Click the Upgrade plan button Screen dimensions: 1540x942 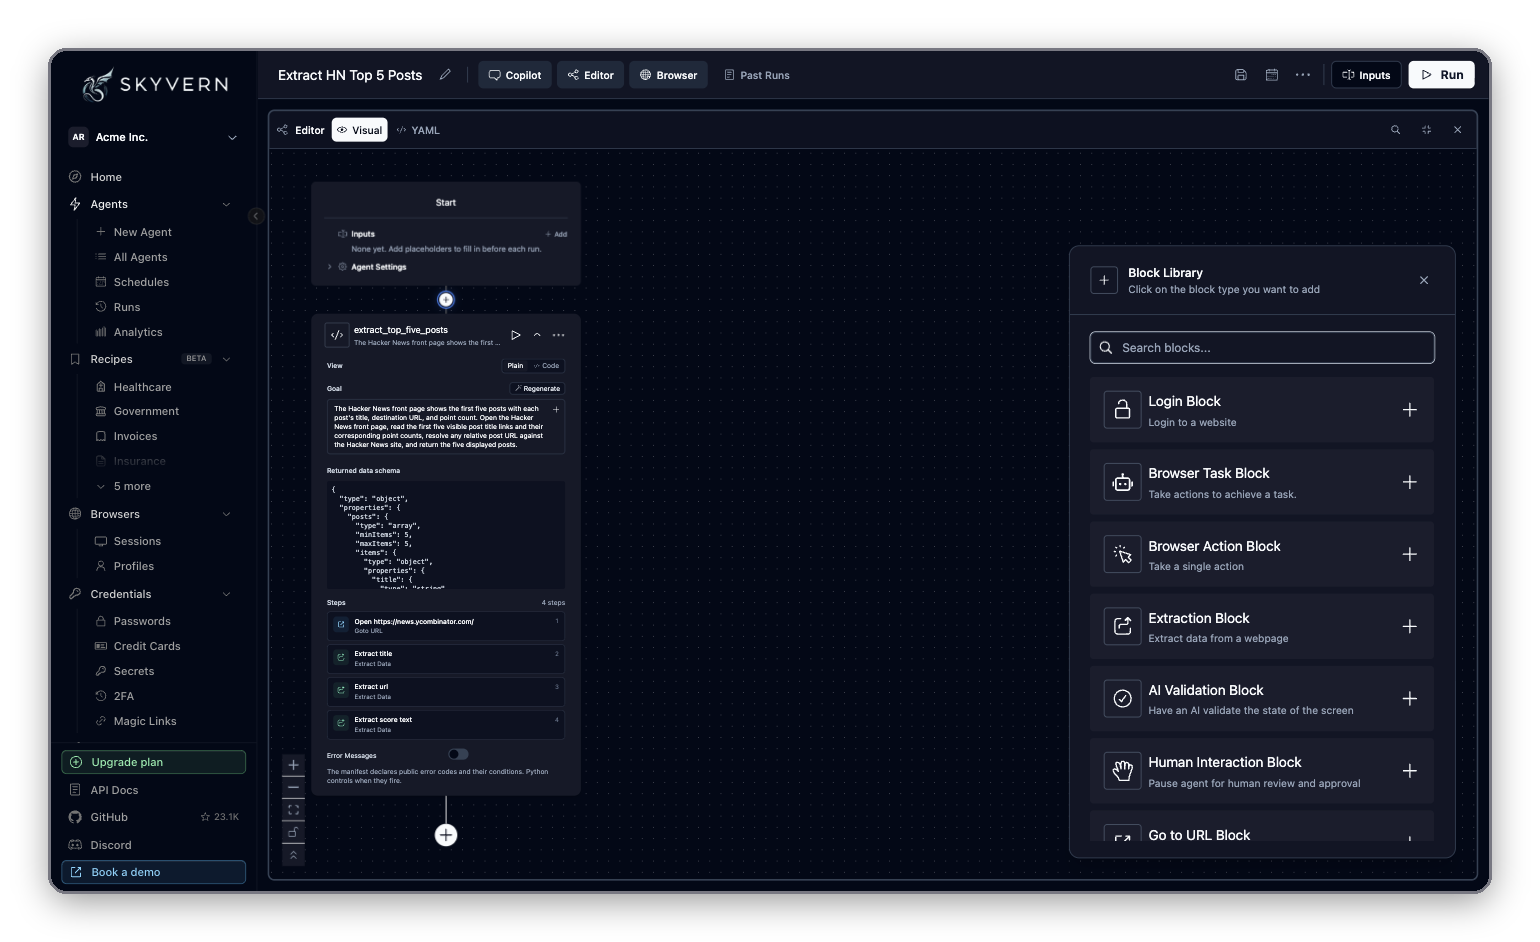point(154,762)
